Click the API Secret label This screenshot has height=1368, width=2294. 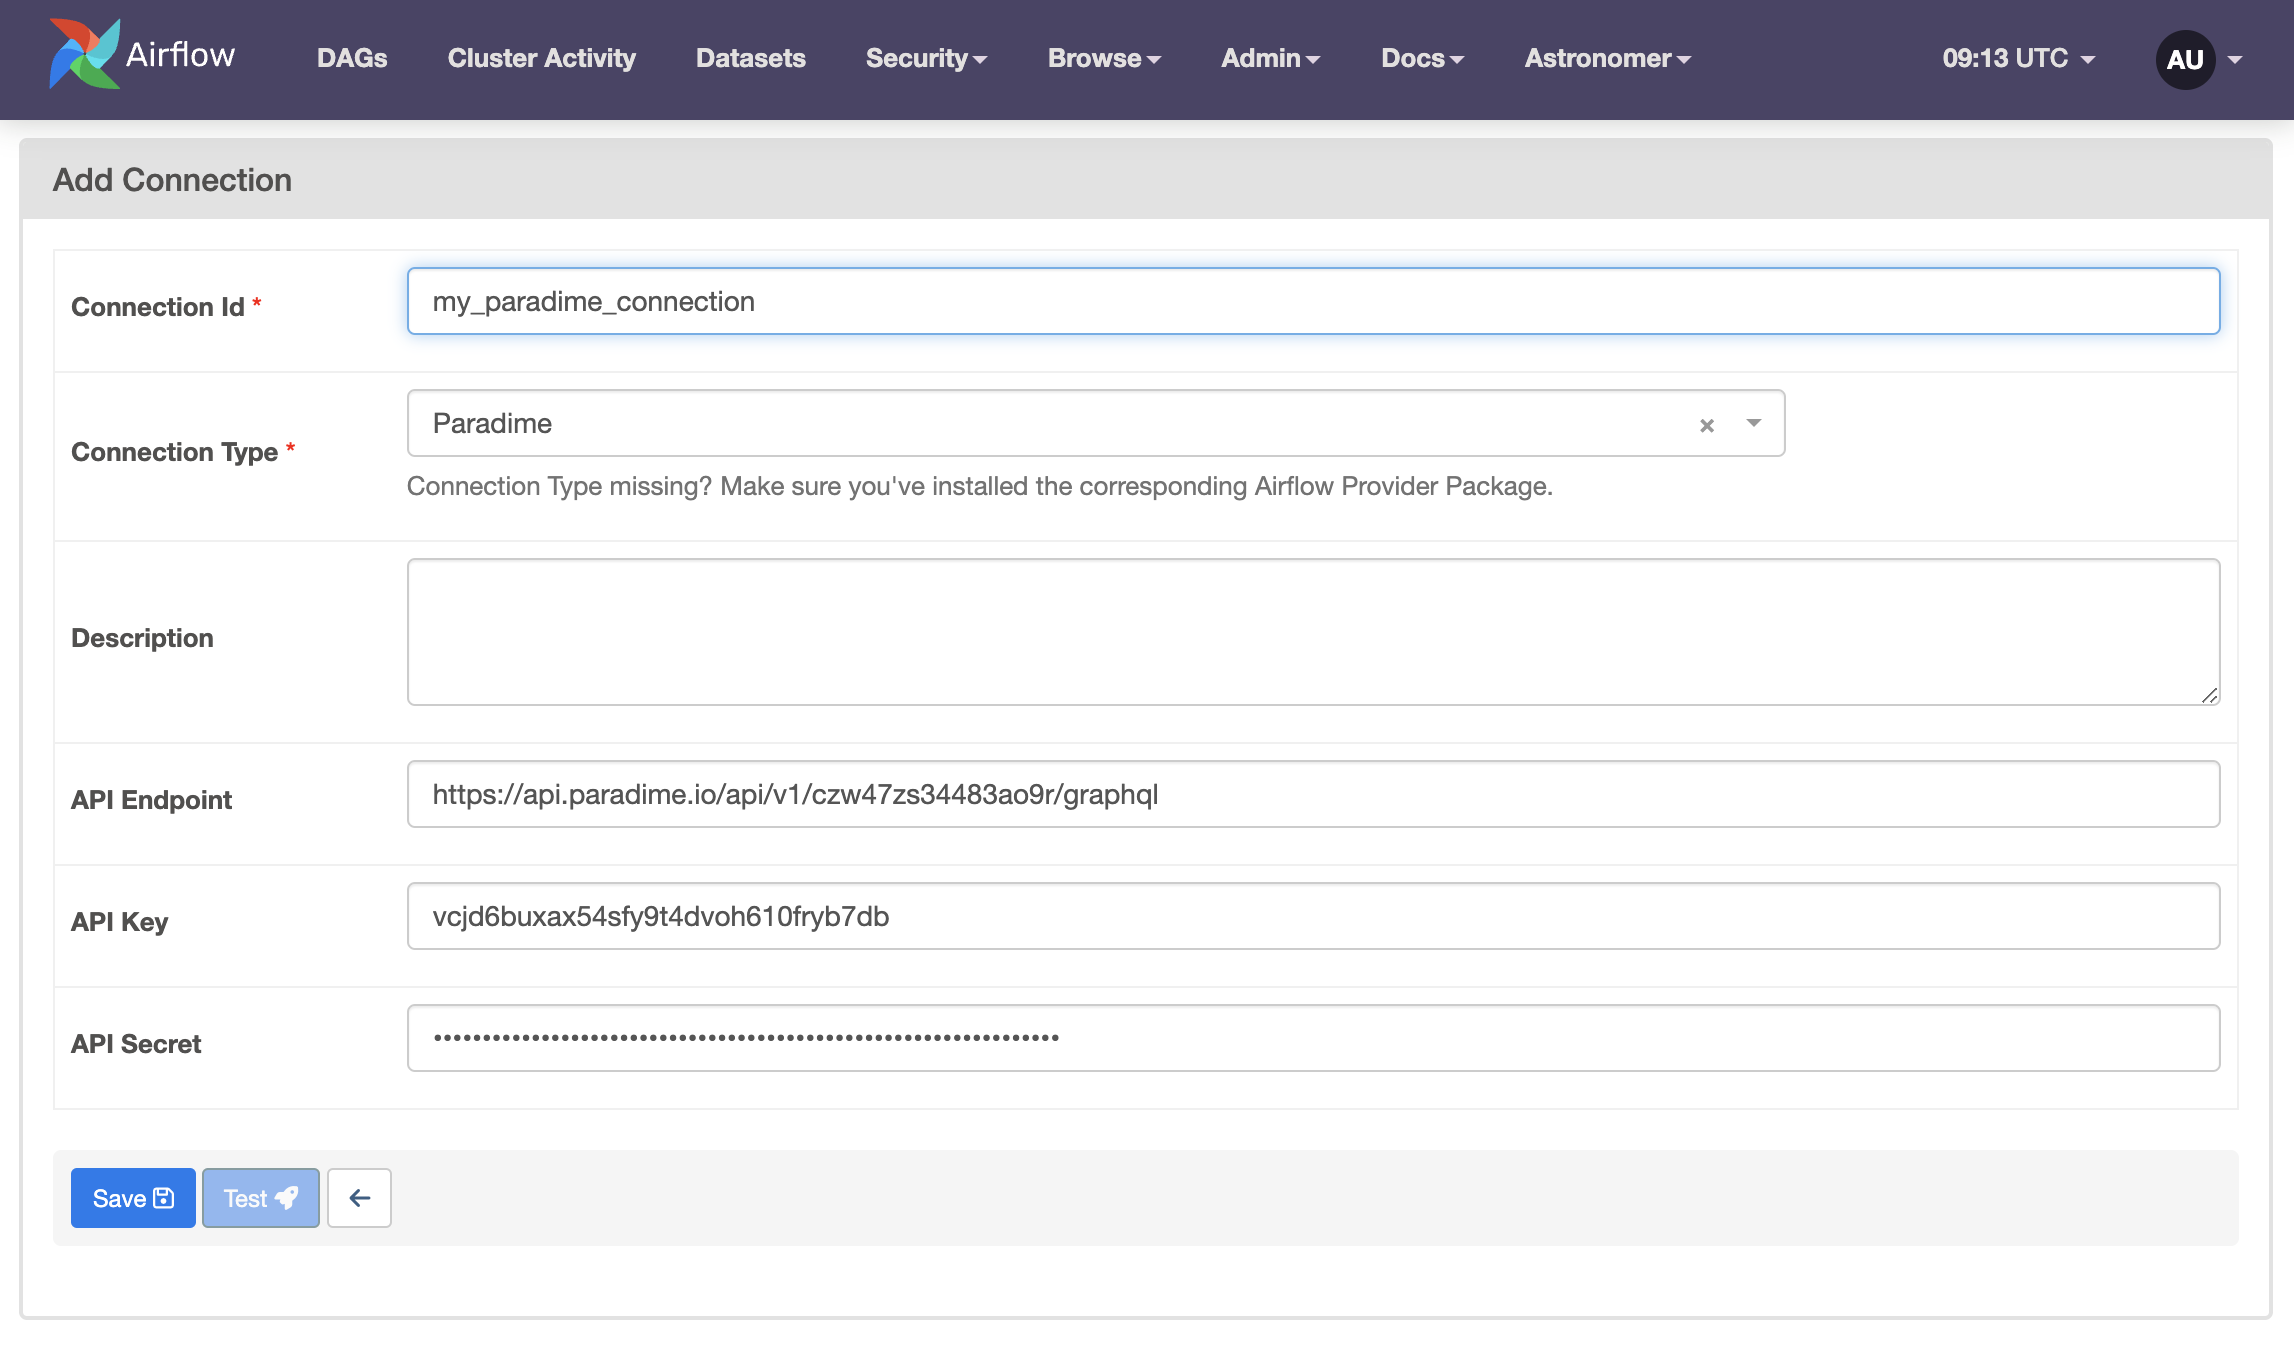click(136, 1044)
